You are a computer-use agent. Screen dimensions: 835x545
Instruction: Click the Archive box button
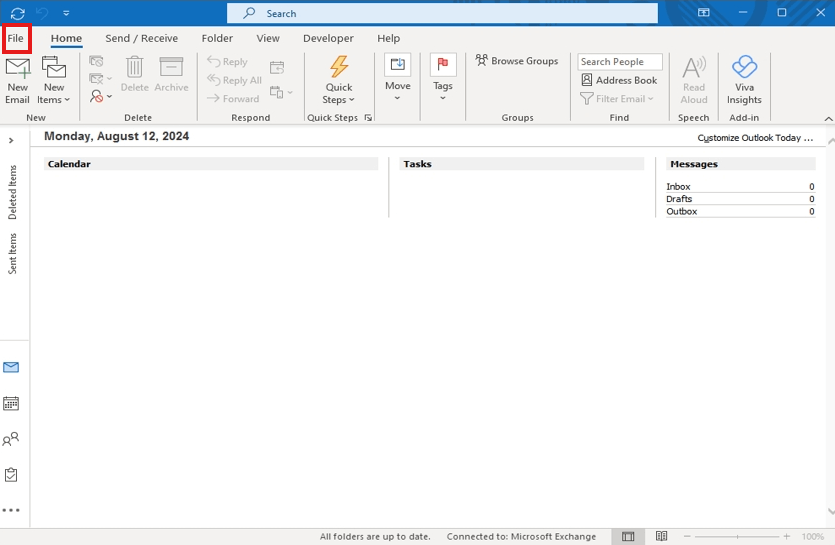point(171,75)
